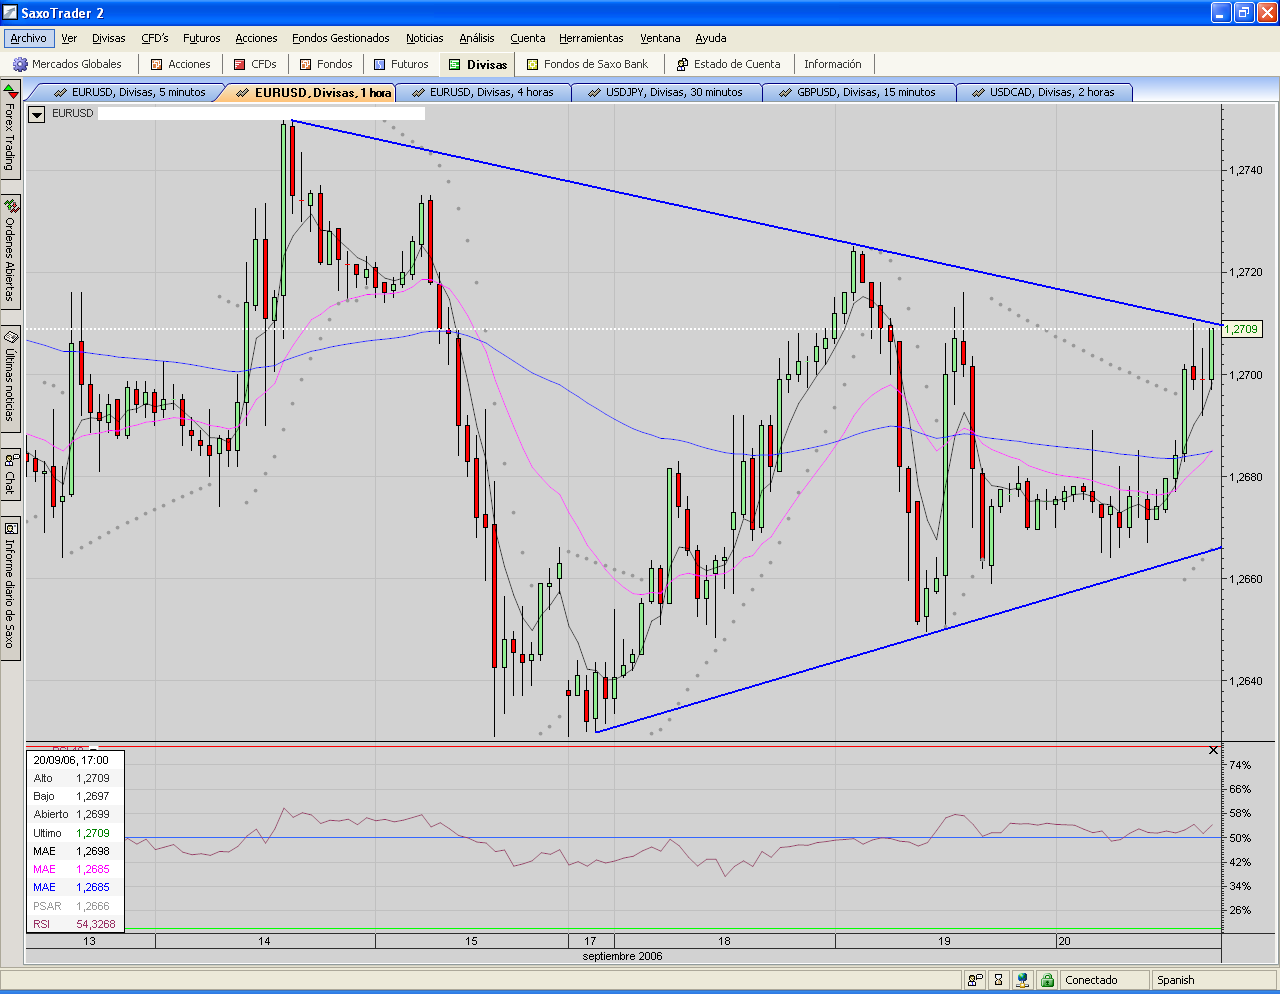Open the Noticias menu
The image size is (1280, 994).
click(425, 38)
